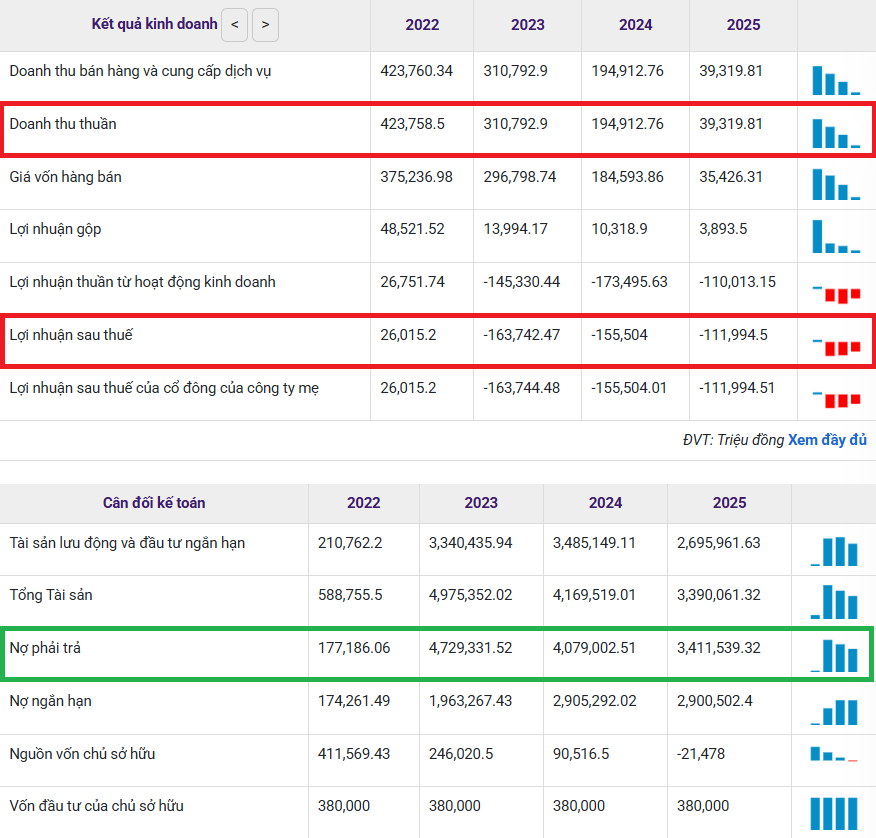Click the mini chart for Nguồn vốn chủ sở hữu
The width and height of the screenshot is (876, 838).
click(834, 755)
